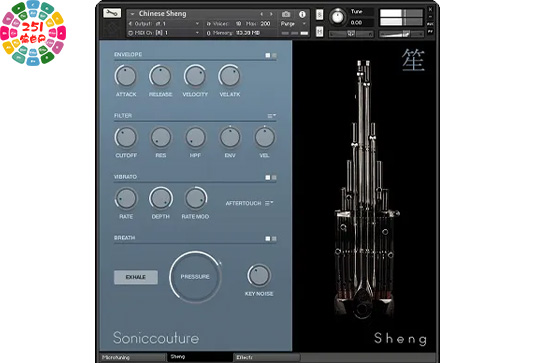Click the pan slider below the Tune knob
Screen dimensions: 535x363
click(x=351, y=33)
